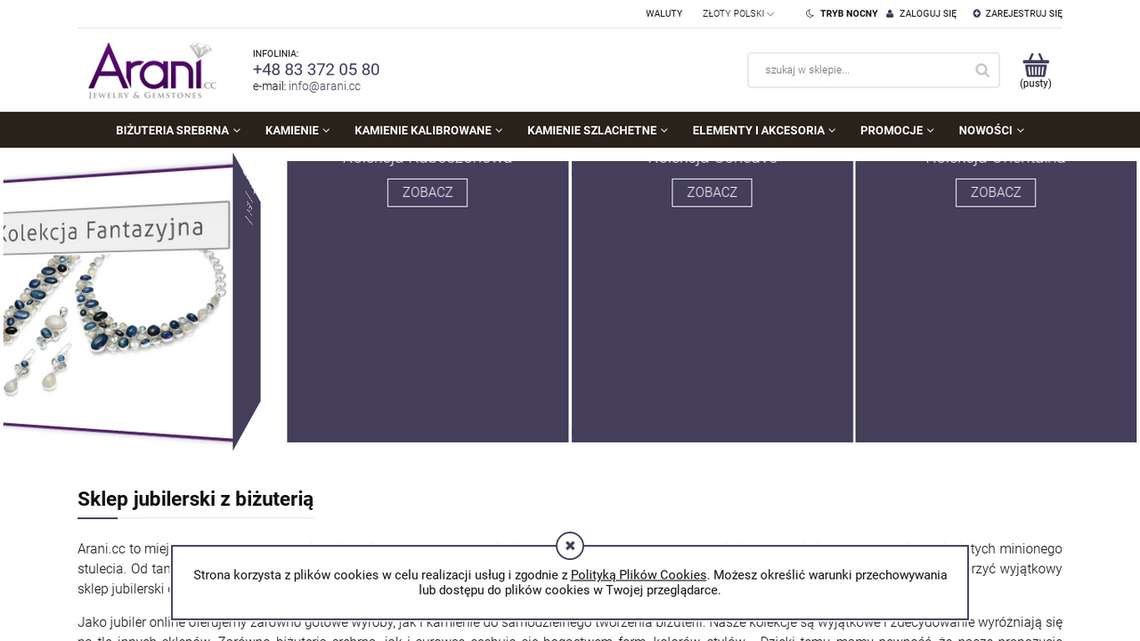Click Zaloguj się login link
Screen dimensions: 1140x641
click(921, 14)
